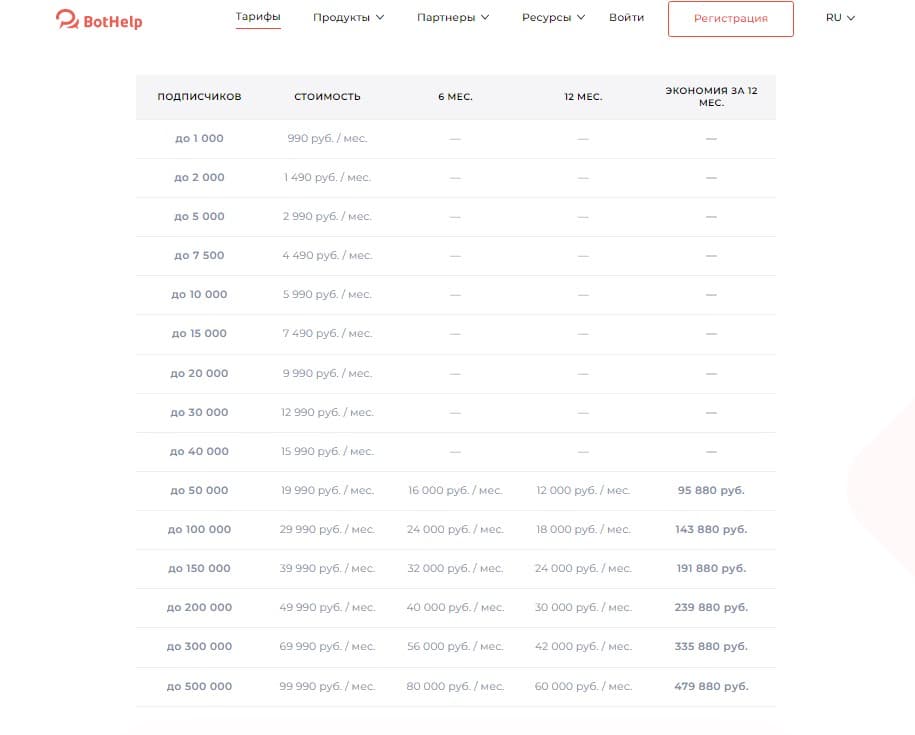Click the '4 490 руб. / мес.' price
This screenshot has height=735, width=915.
(x=327, y=256)
